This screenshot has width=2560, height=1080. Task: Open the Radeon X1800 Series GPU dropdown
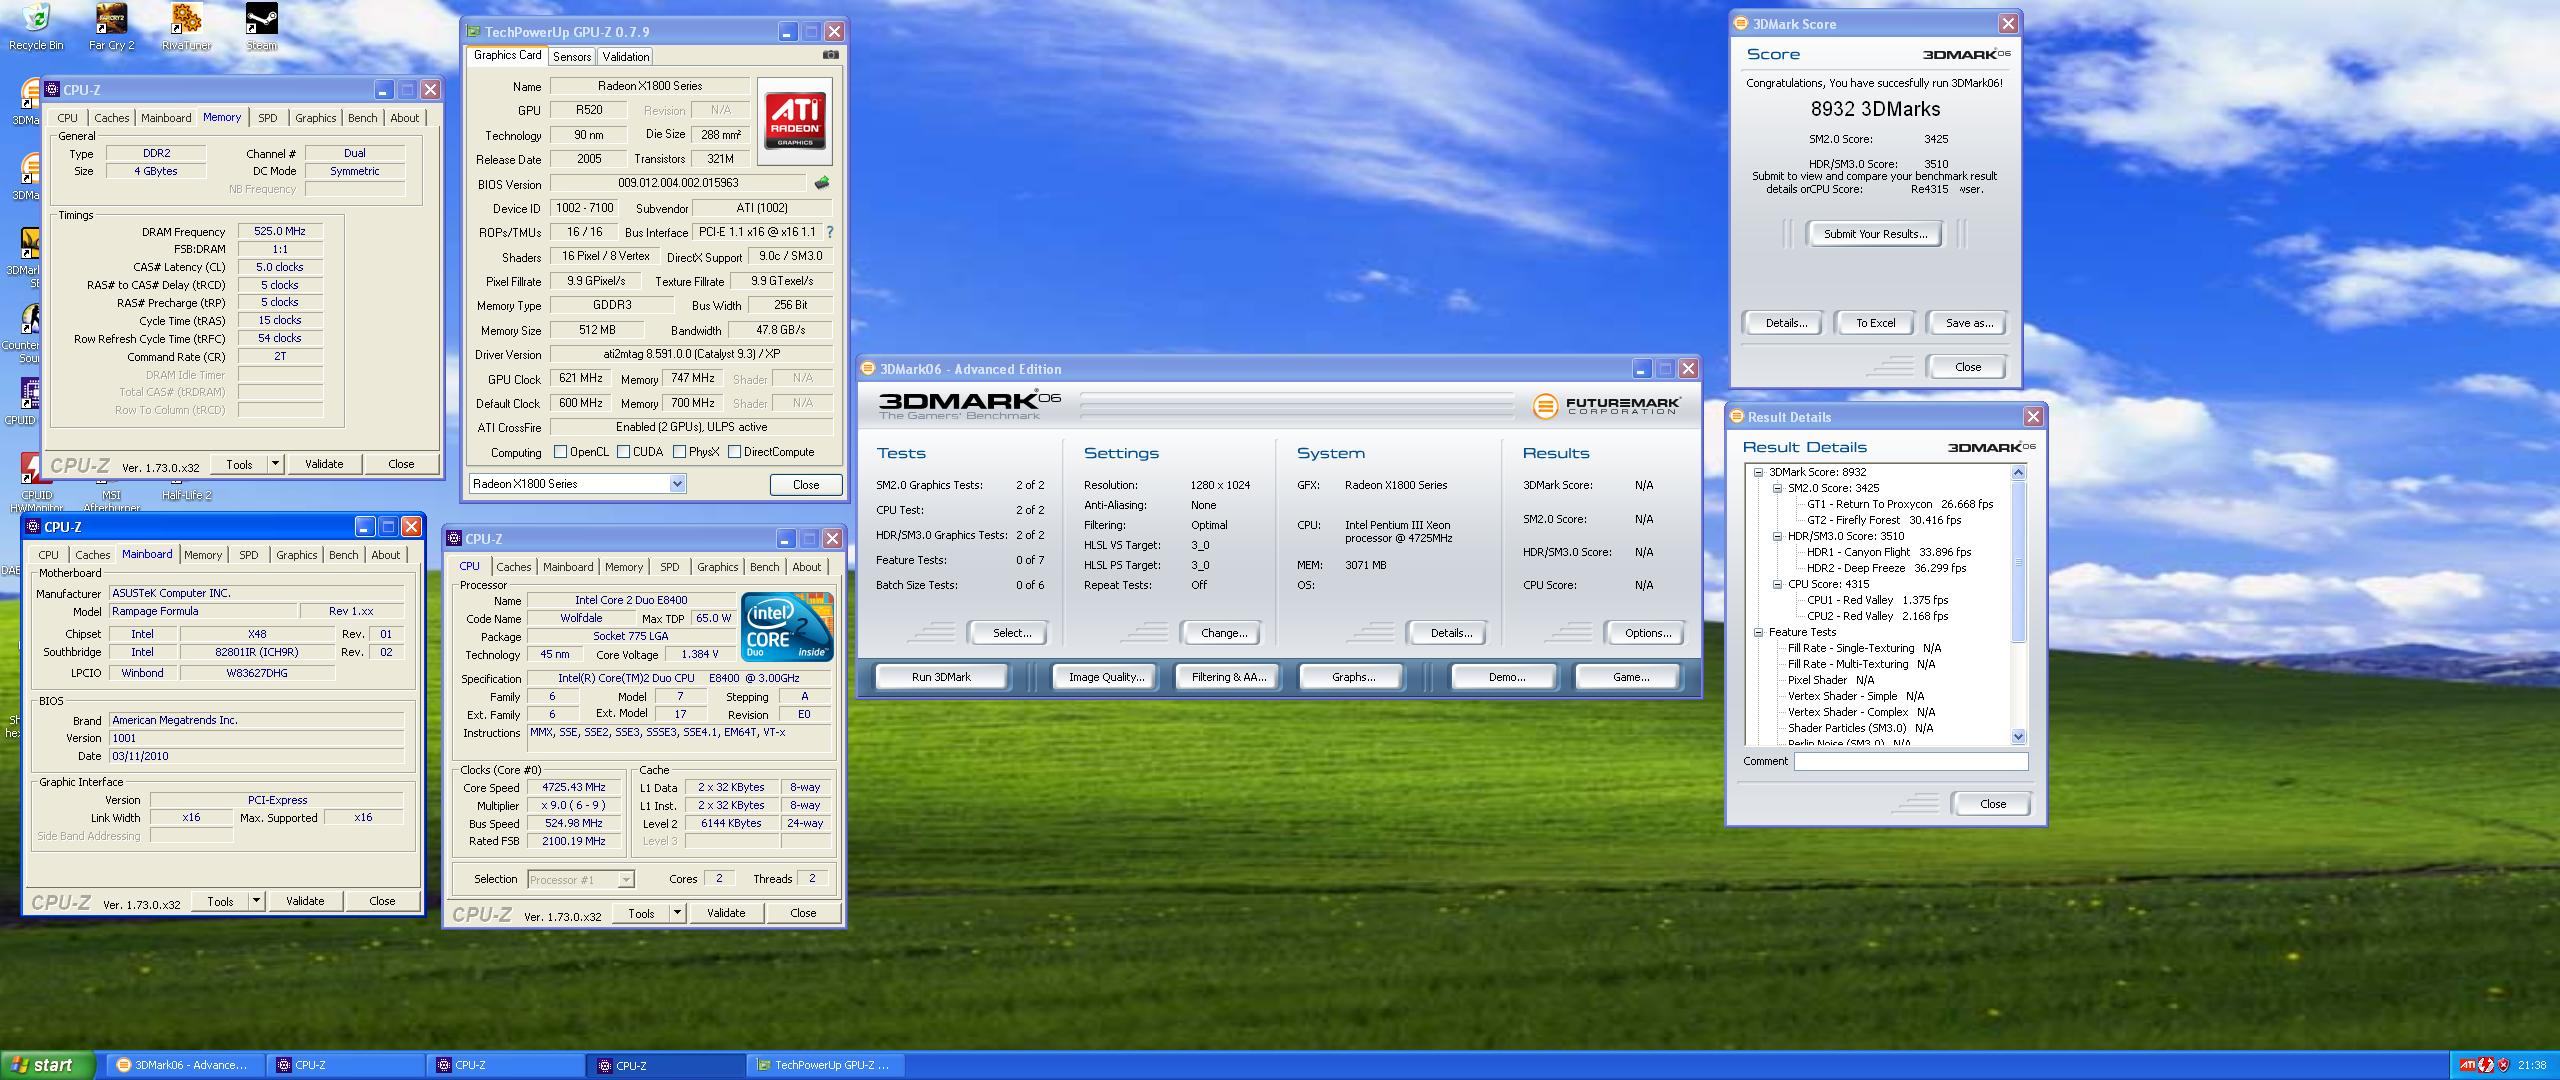(x=677, y=484)
